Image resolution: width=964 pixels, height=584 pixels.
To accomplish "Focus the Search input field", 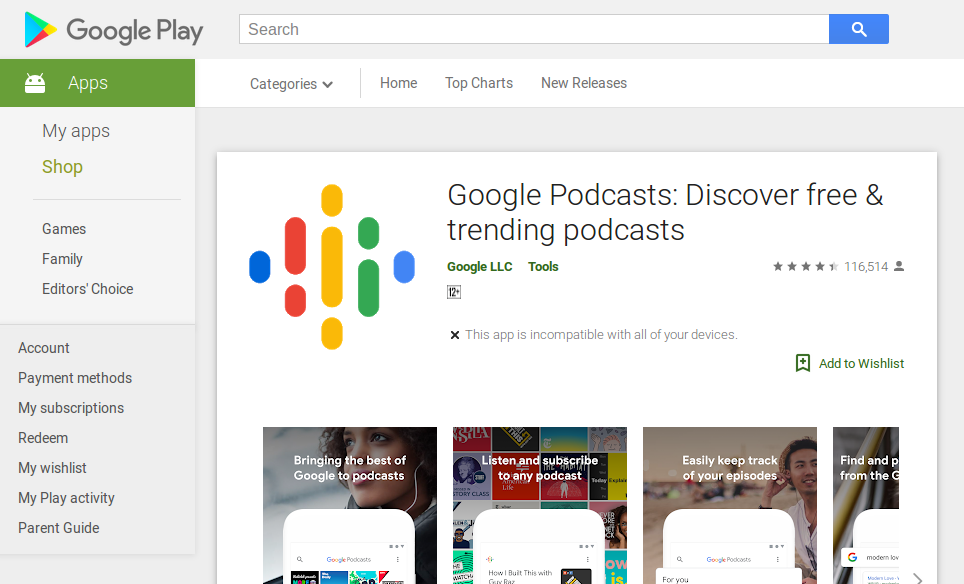I will [x=534, y=29].
